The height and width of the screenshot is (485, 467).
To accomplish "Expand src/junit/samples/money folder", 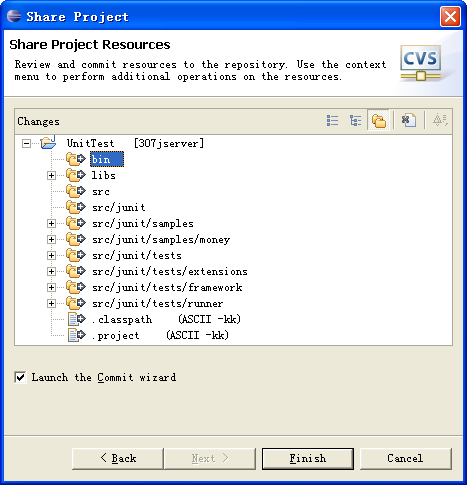I will [51, 239].
